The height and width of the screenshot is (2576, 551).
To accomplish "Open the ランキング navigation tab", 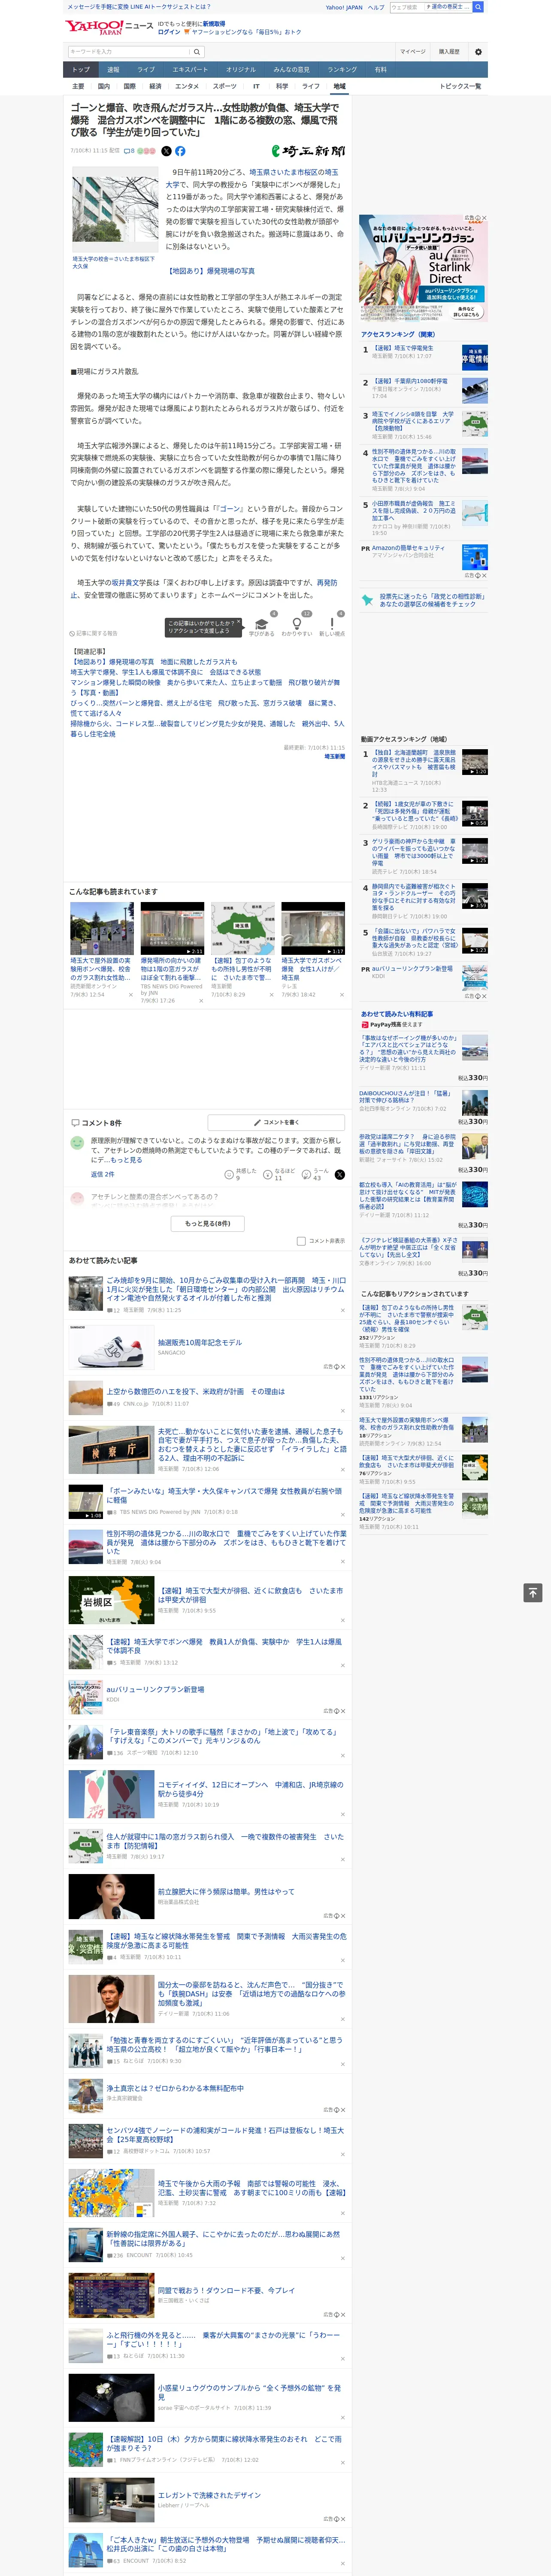I will (x=342, y=70).
